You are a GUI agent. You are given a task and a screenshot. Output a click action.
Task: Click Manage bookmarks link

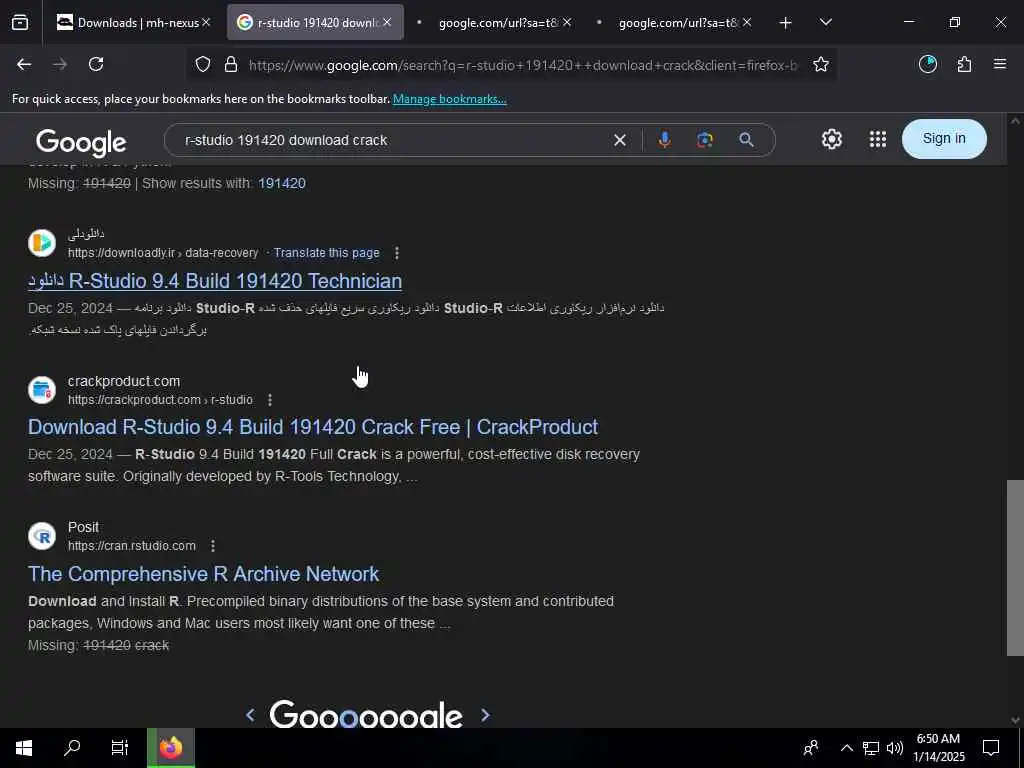[x=449, y=99]
